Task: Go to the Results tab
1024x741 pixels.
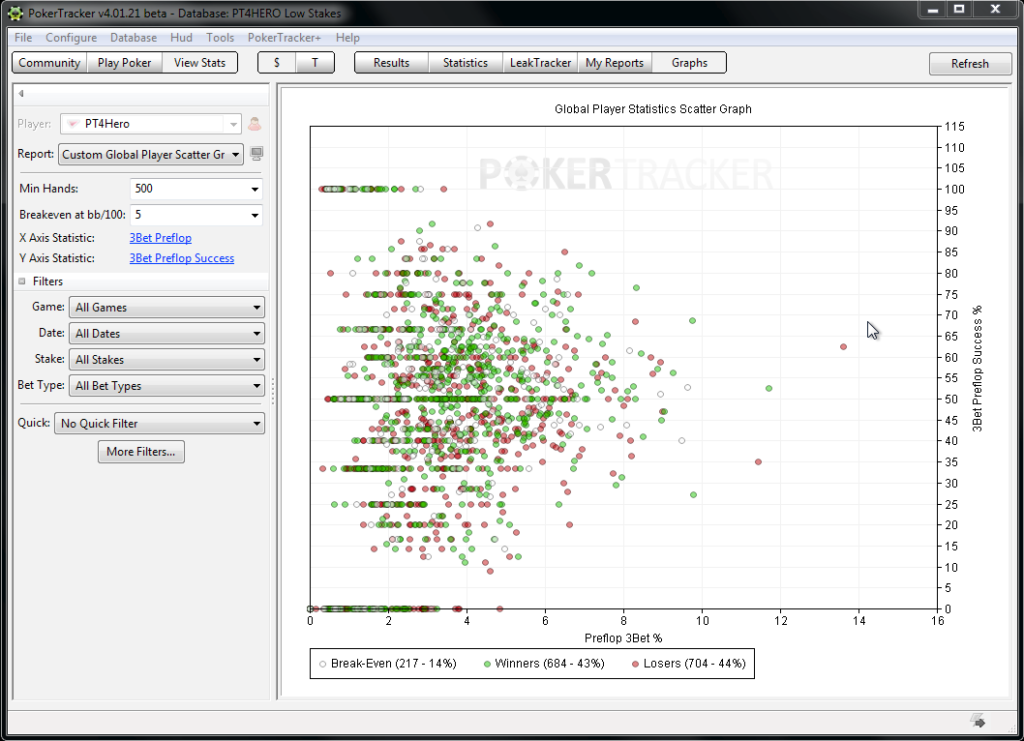Action: (x=391, y=63)
